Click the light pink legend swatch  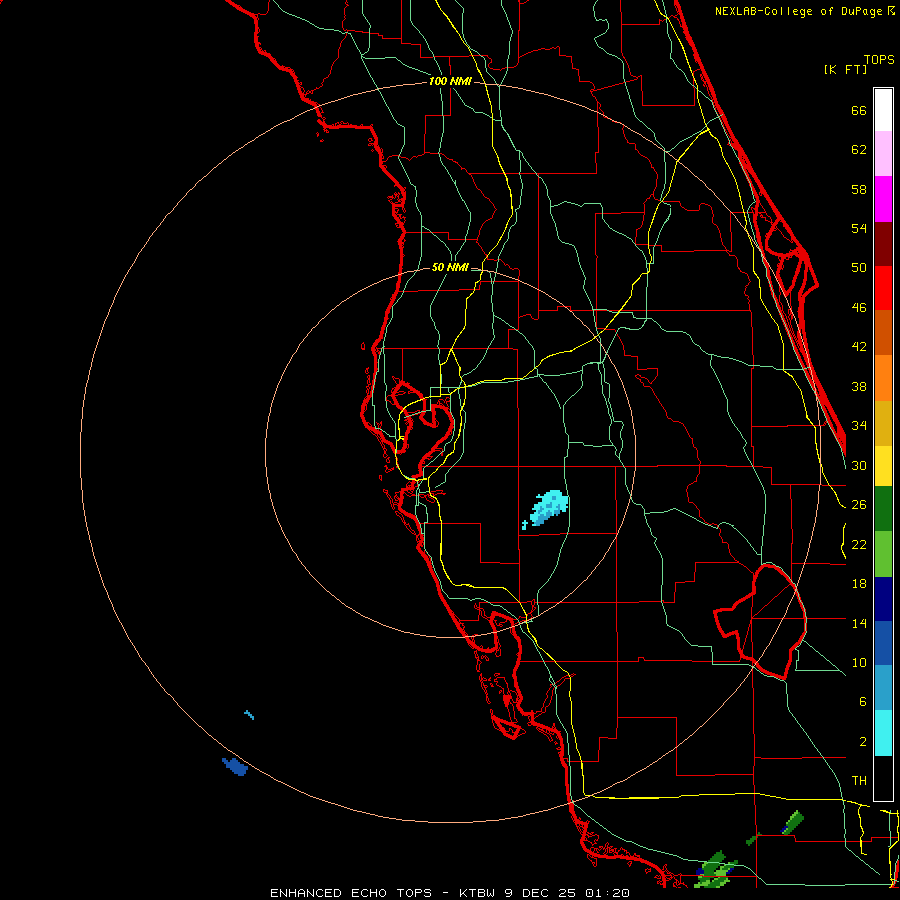883,154
